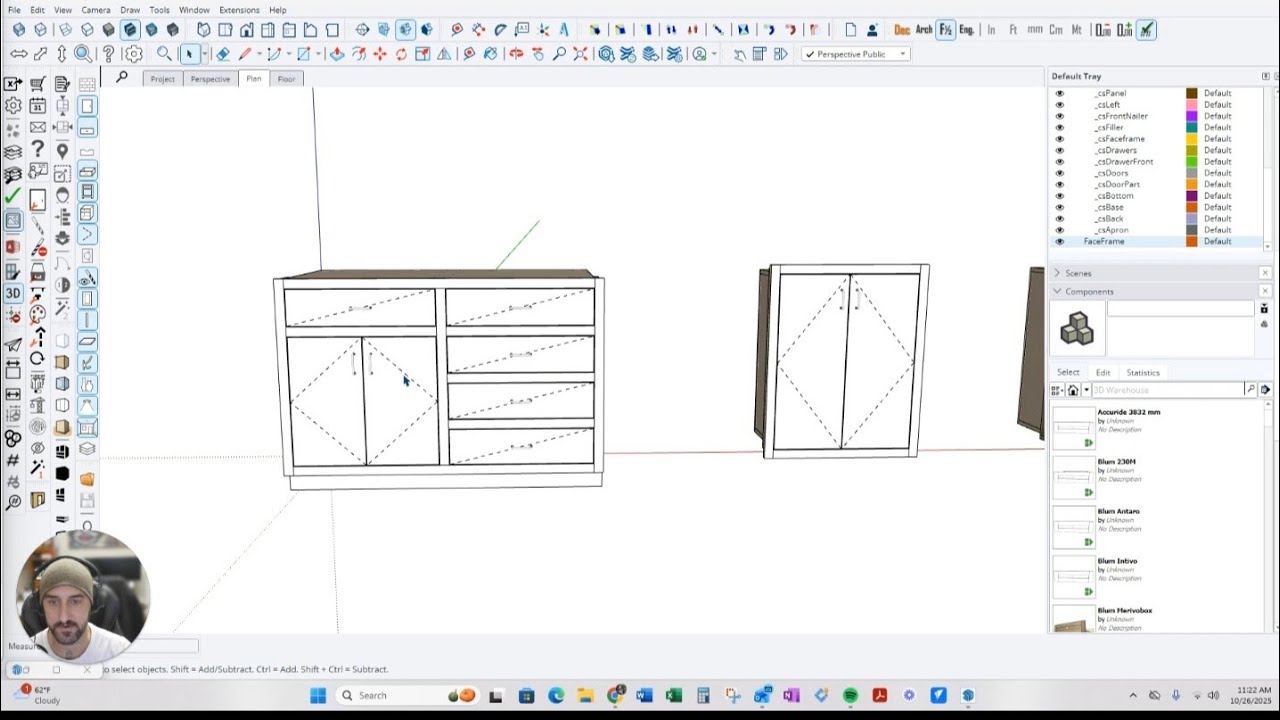Viewport: 1280px width, 720px height.
Task: Open the Extensions menu
Action: point(239,10)
